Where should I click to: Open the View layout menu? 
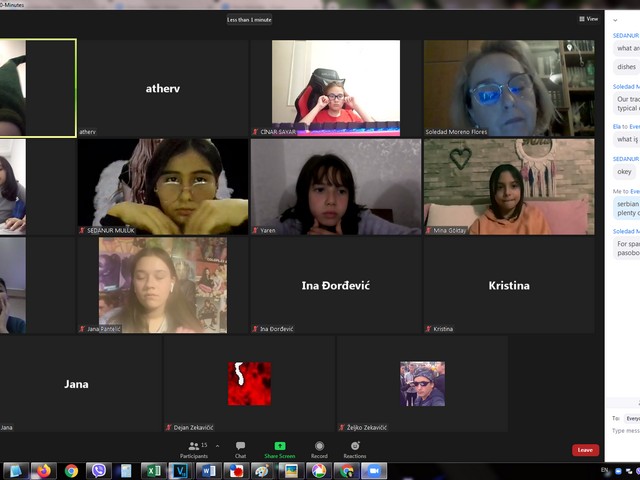(x=588, y=19)
